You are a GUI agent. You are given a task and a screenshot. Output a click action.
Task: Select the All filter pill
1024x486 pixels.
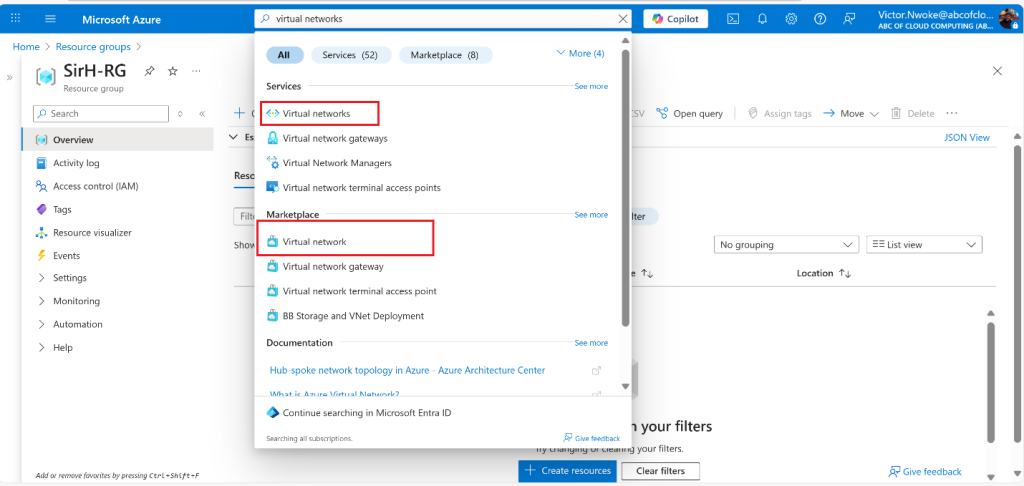coord(284,55)
